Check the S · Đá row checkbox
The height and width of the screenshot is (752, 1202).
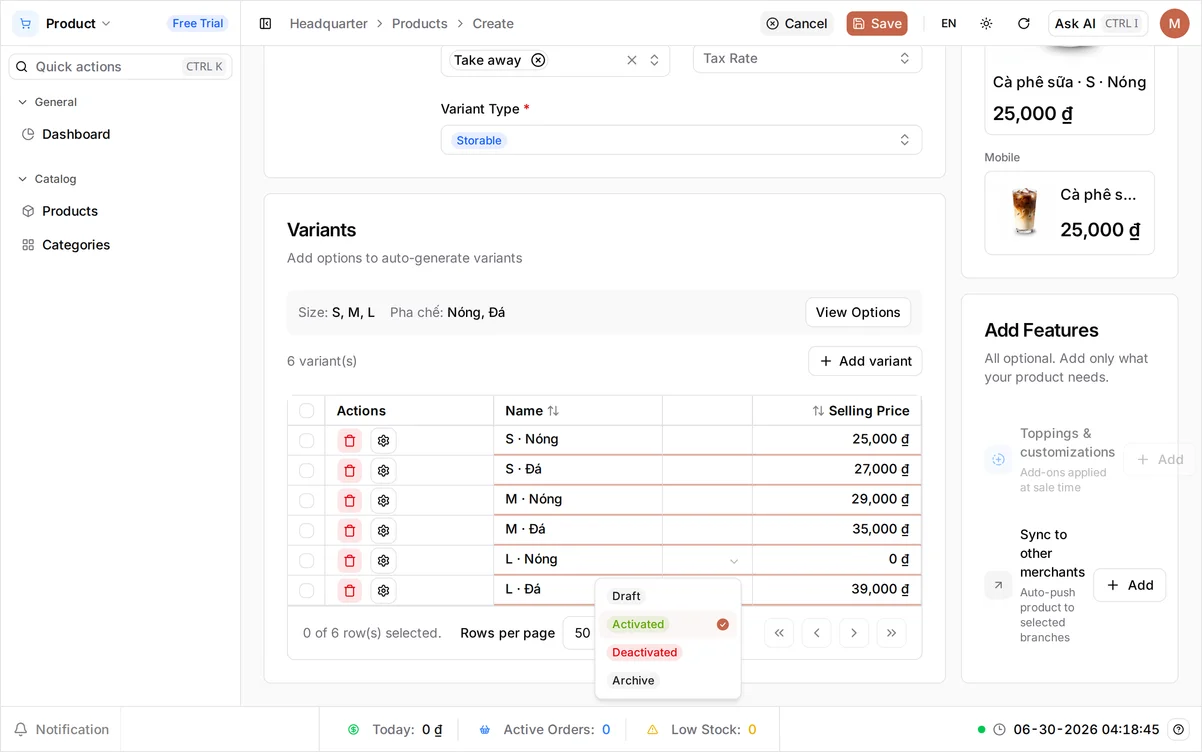tap(307, 470)
